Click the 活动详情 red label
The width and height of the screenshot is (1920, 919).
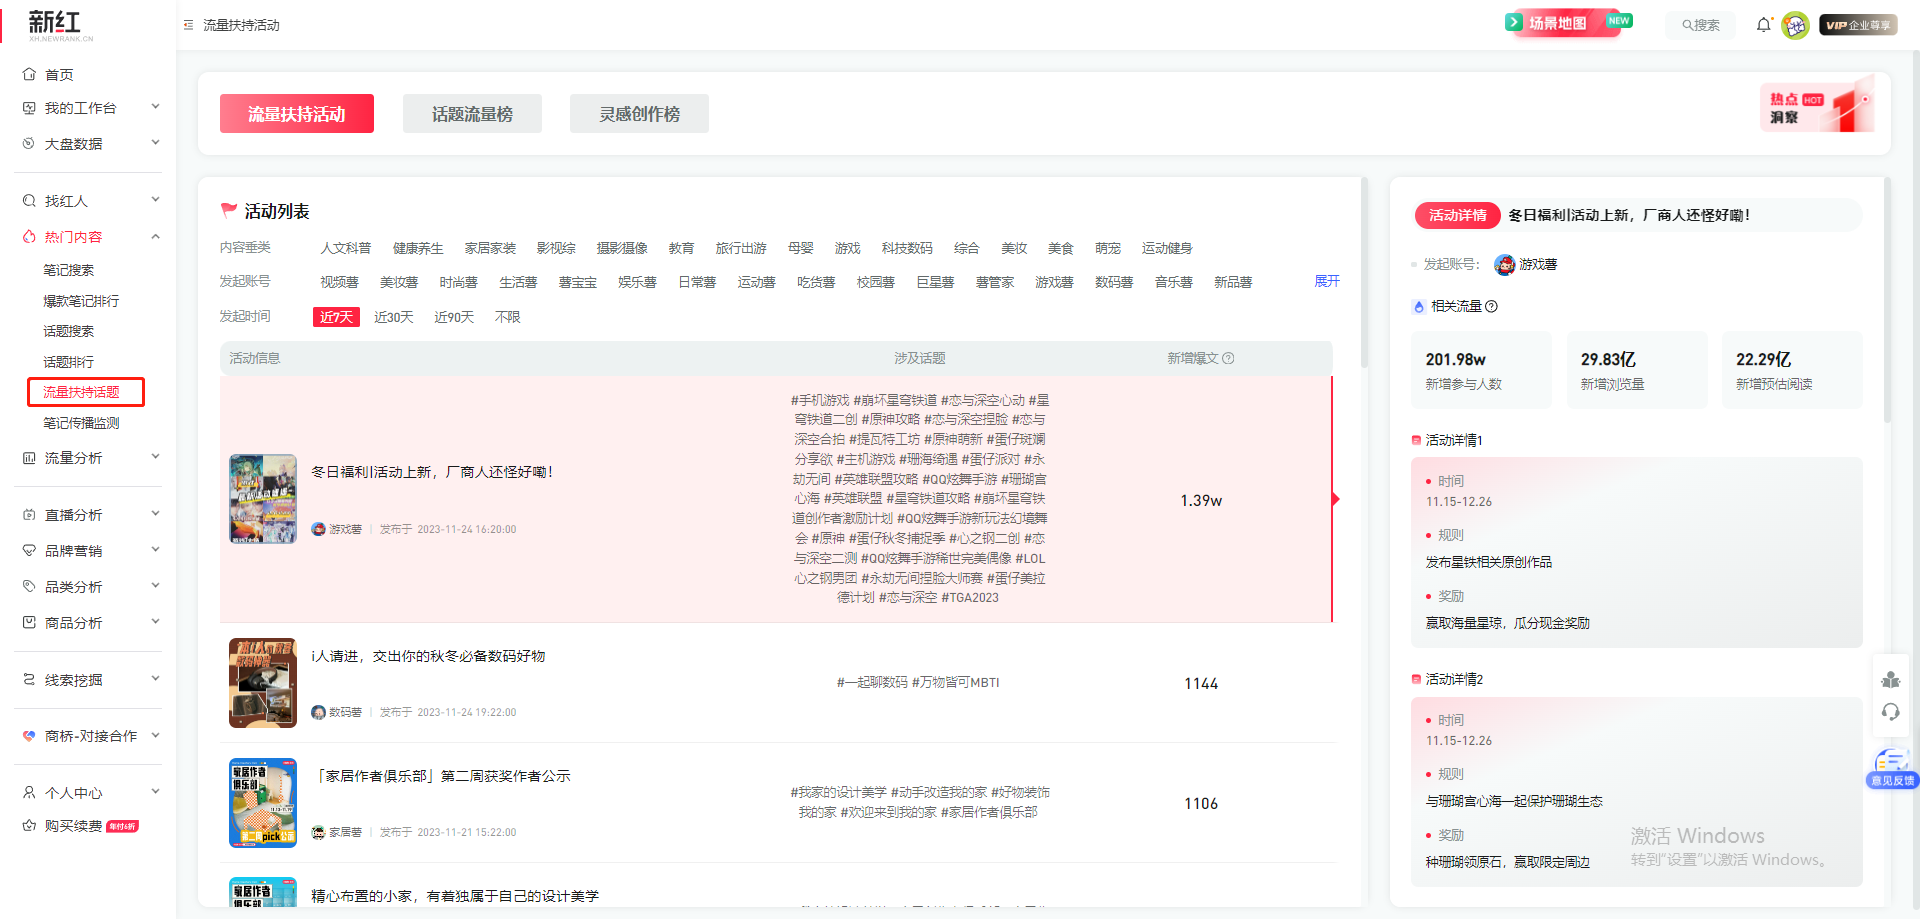[1457, 215]
